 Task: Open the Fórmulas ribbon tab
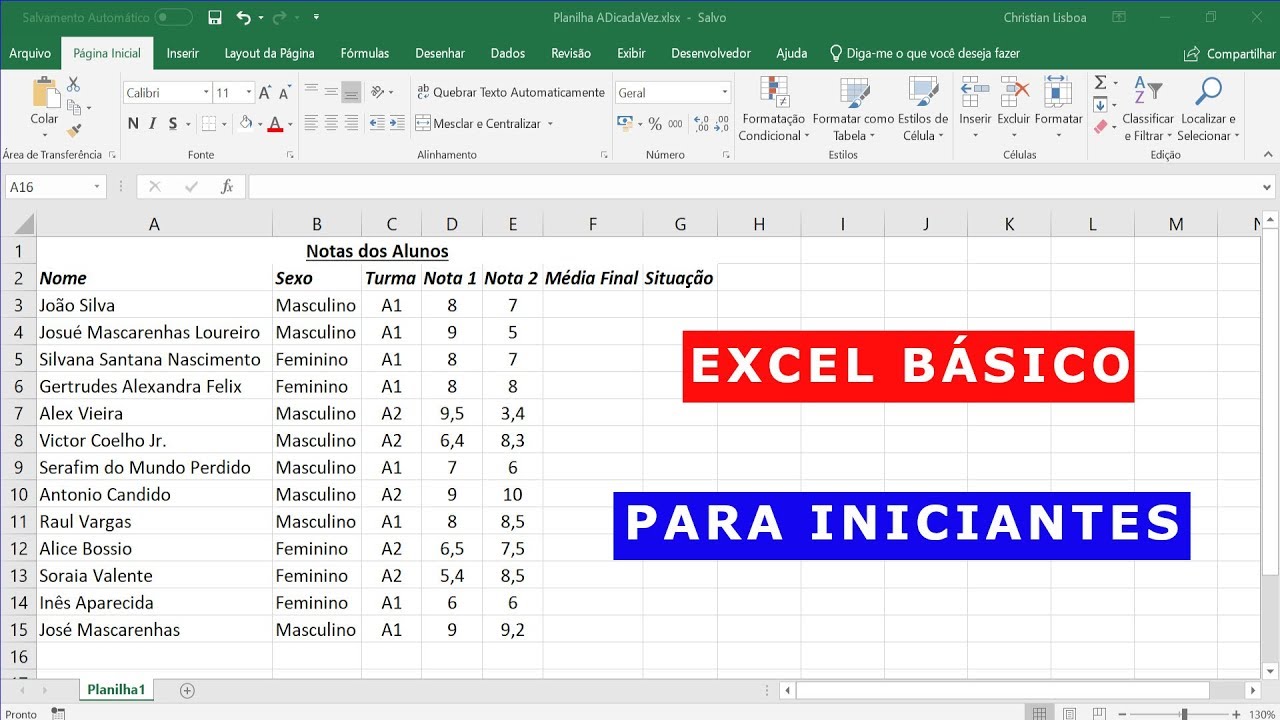click(364, 53)
